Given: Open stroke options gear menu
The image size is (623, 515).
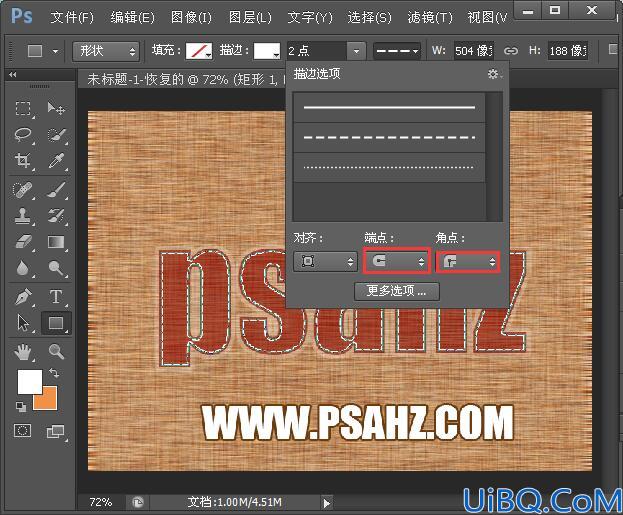Looking at the screenshot, I should coord(494,74).
